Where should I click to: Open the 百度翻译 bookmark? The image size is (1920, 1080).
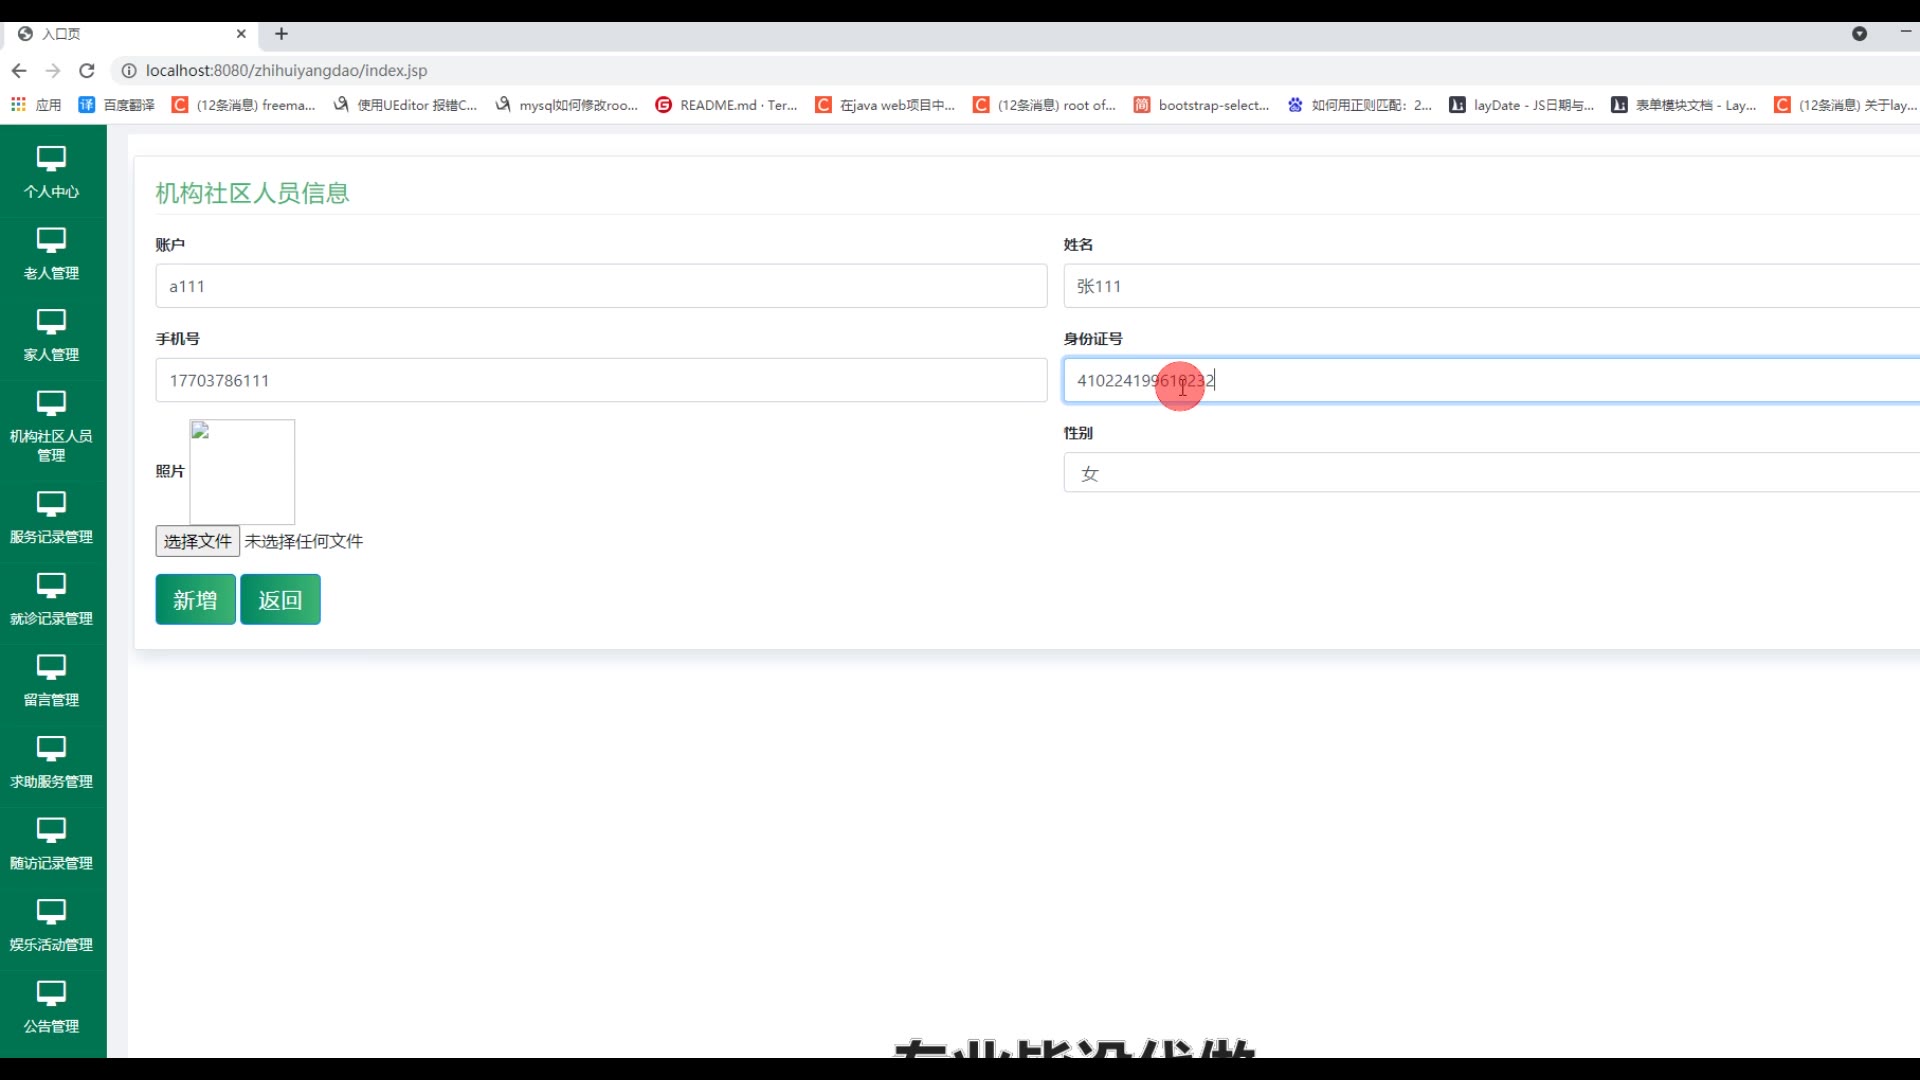tap(117, 105)
